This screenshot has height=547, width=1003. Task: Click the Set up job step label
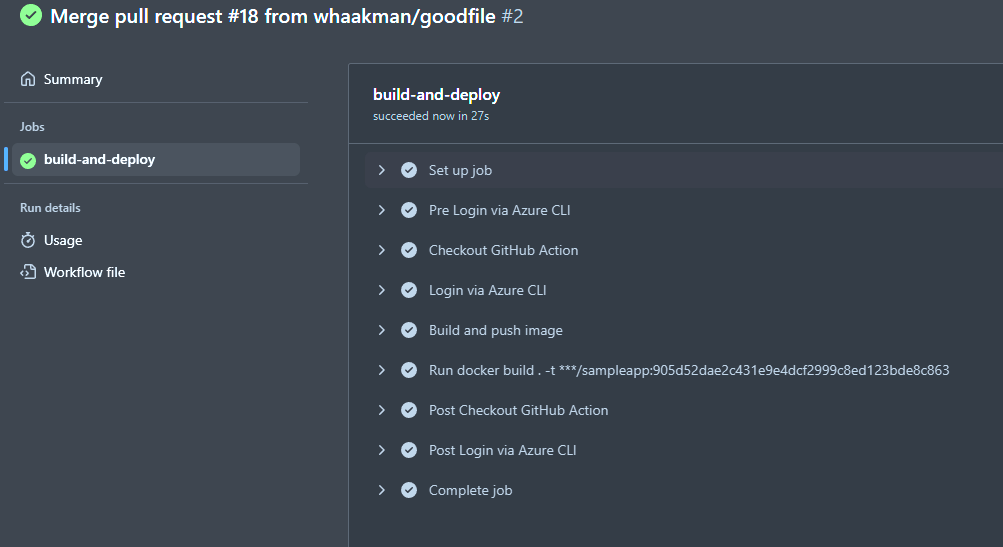click(460, 170)
